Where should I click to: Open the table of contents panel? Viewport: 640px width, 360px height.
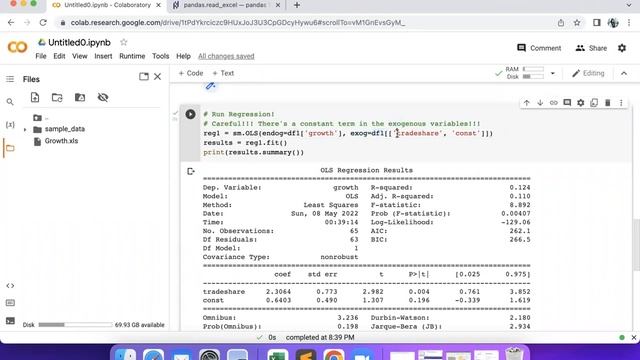[10, 79]
